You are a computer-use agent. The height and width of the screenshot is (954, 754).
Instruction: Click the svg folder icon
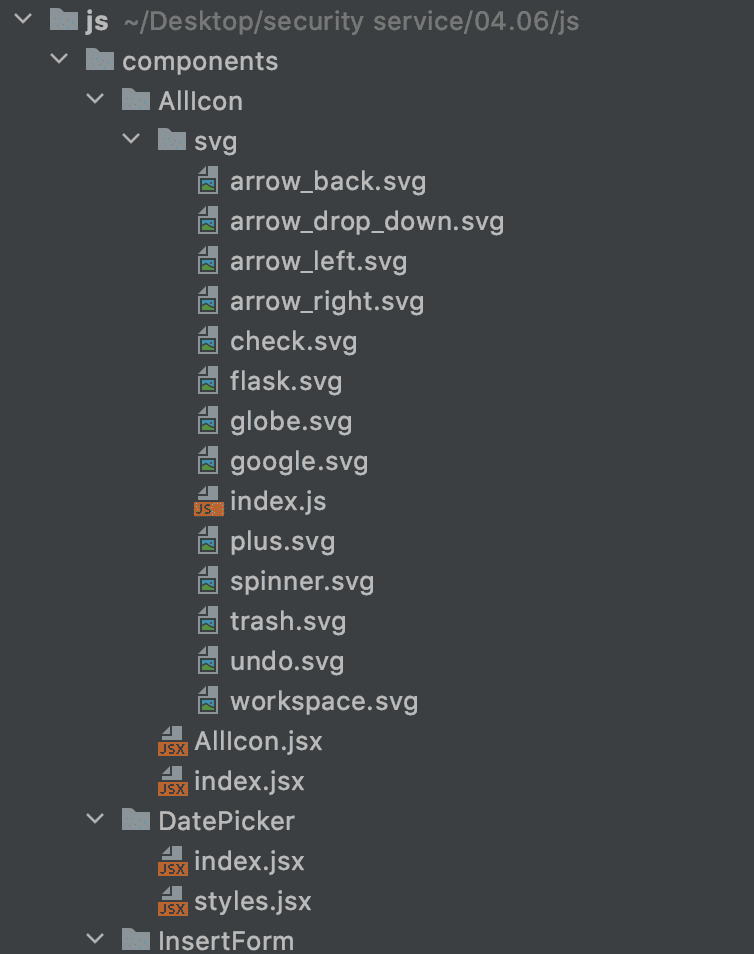pyautogui.click(x=172, y=141)
